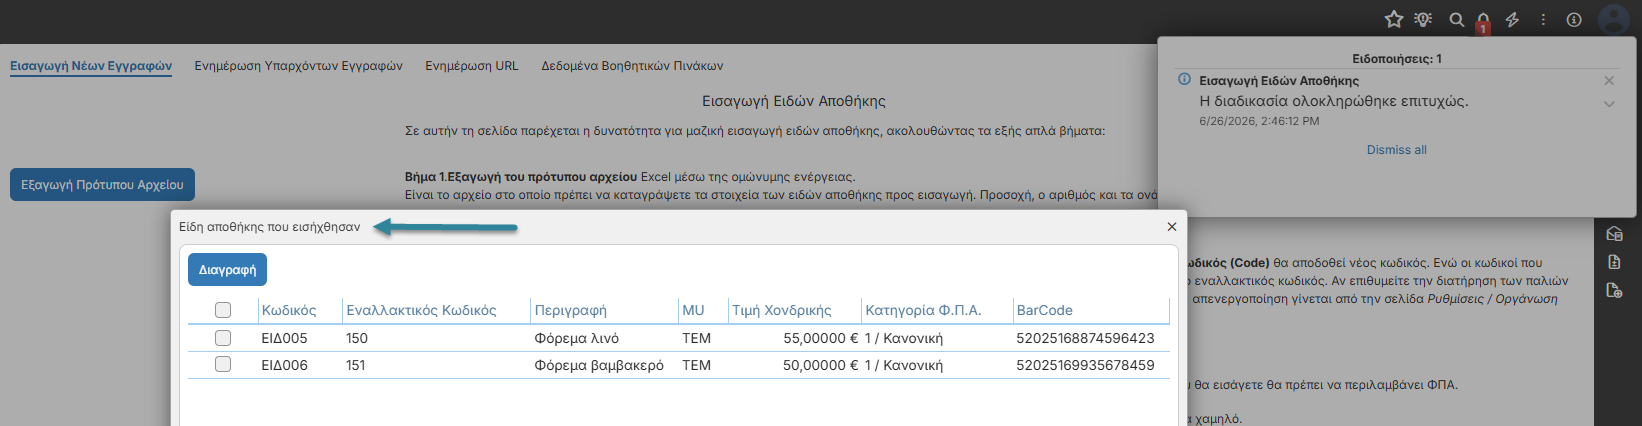Click the lightning bolt quick actions icon
Screen dimensions: 1642x426
(x=1513, y=19)
